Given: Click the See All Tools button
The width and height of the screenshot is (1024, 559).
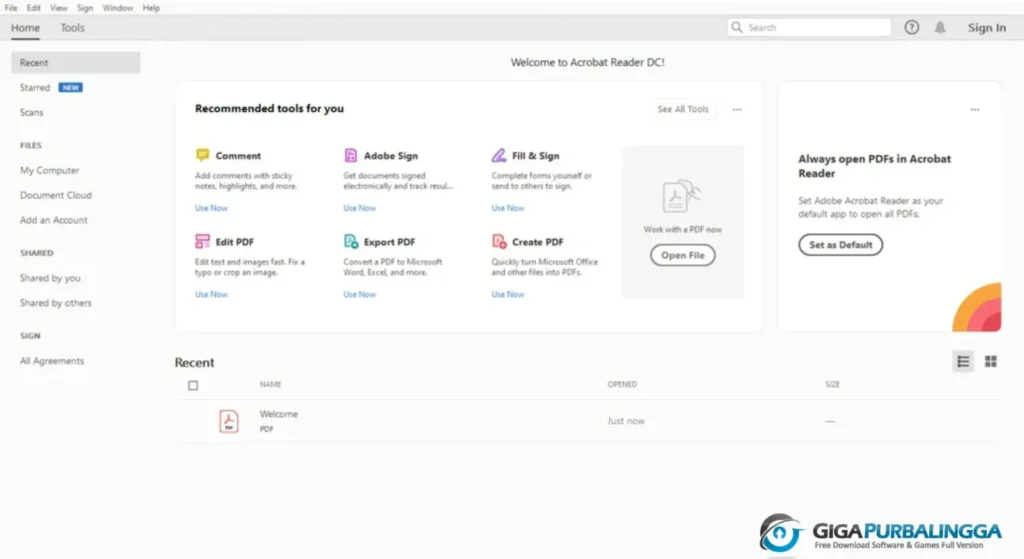Looking at the screenshot, I should coord(682,109).
